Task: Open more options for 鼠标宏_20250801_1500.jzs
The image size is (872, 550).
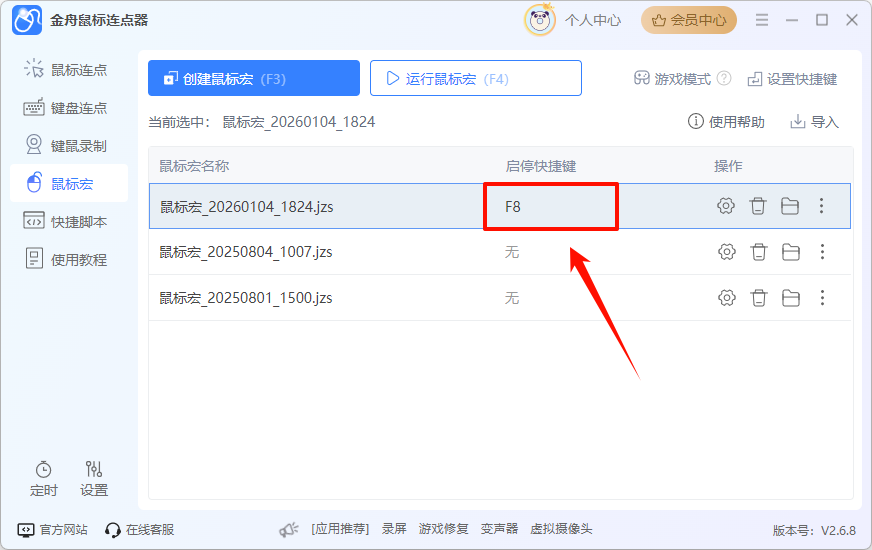Action: pos(823,298)
